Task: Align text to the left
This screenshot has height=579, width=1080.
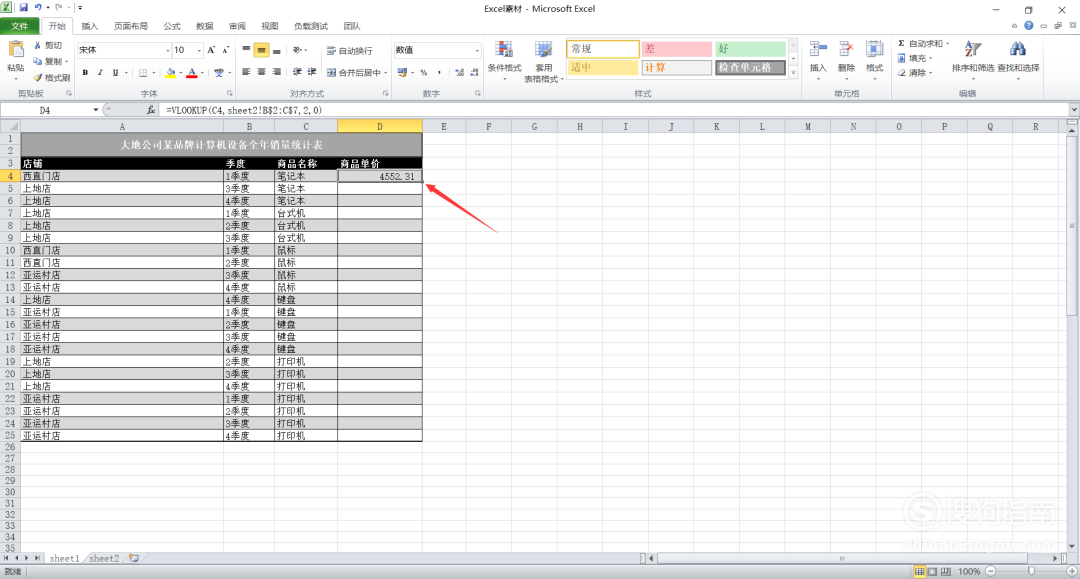Action: pos(246,72)
